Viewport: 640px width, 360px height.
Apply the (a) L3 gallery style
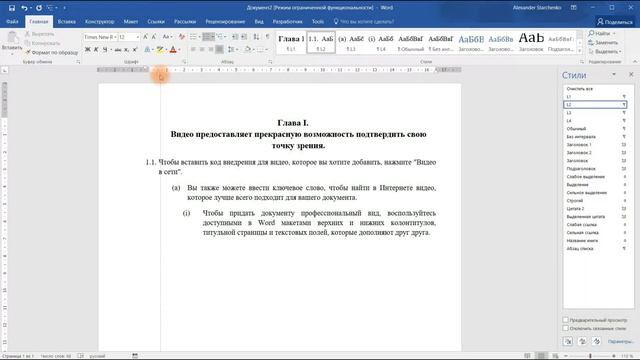click(x=351, y=42)
